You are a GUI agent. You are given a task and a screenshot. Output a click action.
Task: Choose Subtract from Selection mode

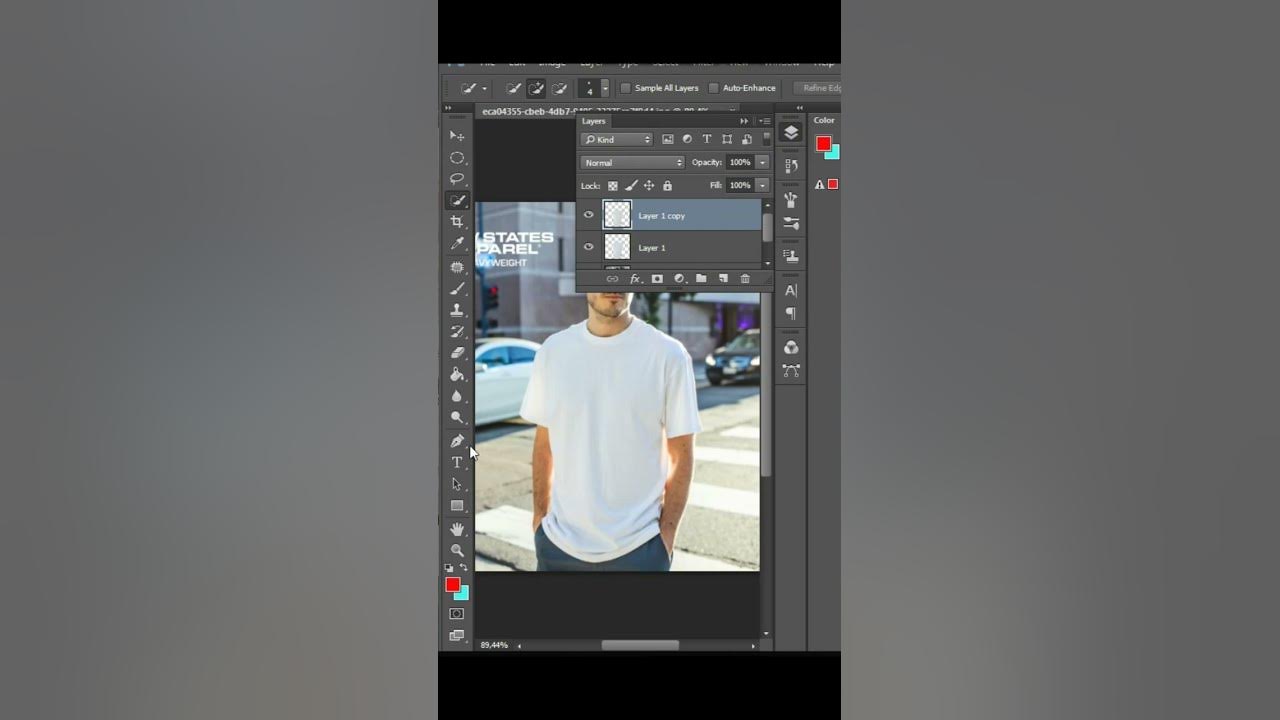[559, 88]
